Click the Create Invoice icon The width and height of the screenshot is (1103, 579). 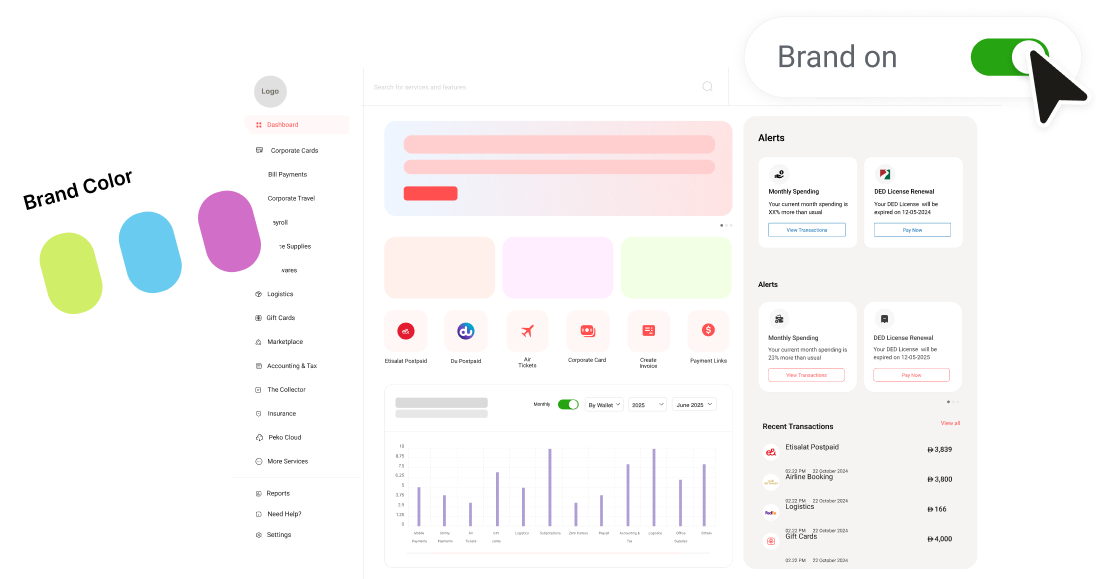pos(648,331)
